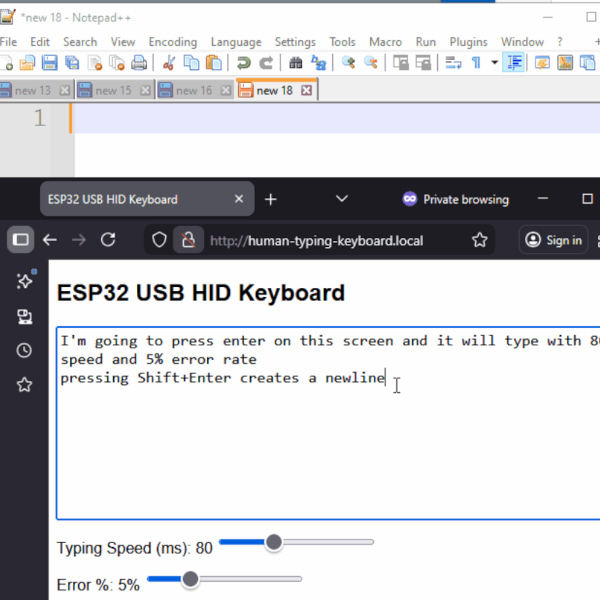Screen dimensions: 600x600
Task: Open the Plugins menu
Action: [x=468, y=42]
